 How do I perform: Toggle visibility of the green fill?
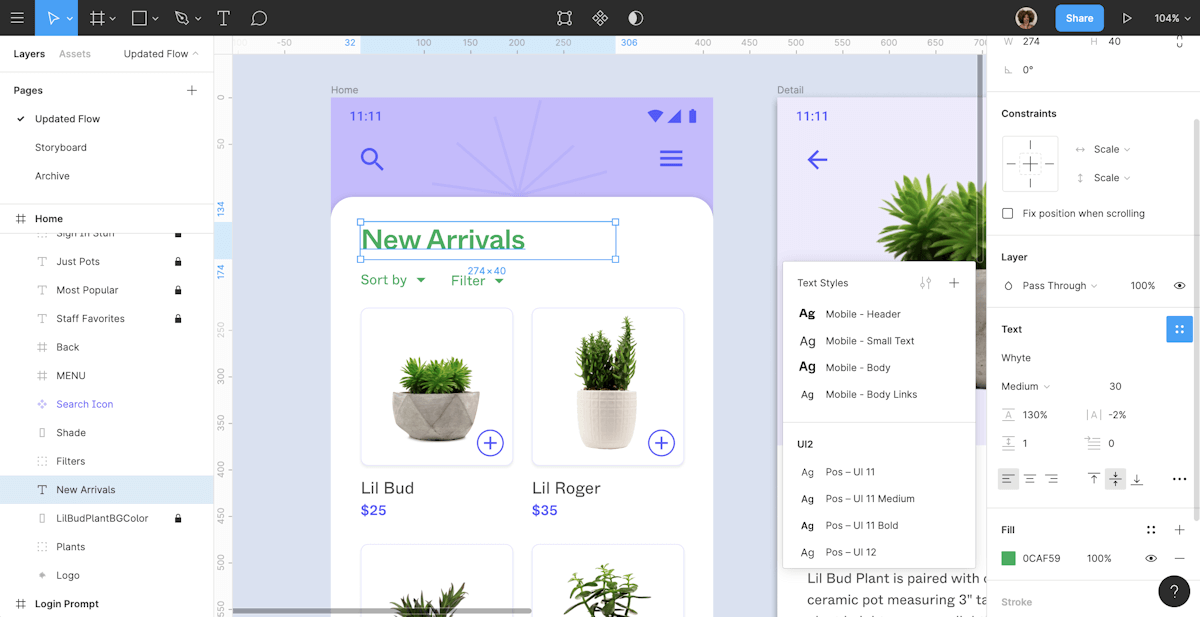click(x=1150, y=559)
